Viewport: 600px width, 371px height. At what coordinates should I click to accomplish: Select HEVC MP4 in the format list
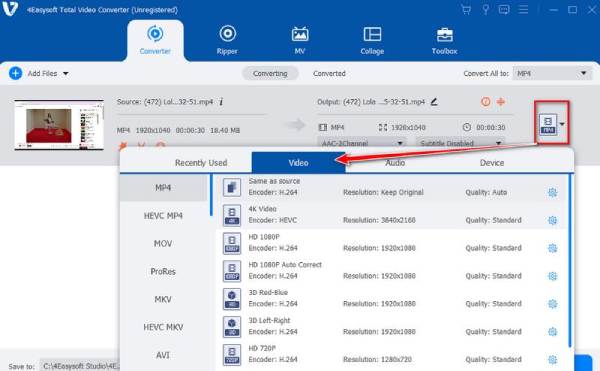163,216
